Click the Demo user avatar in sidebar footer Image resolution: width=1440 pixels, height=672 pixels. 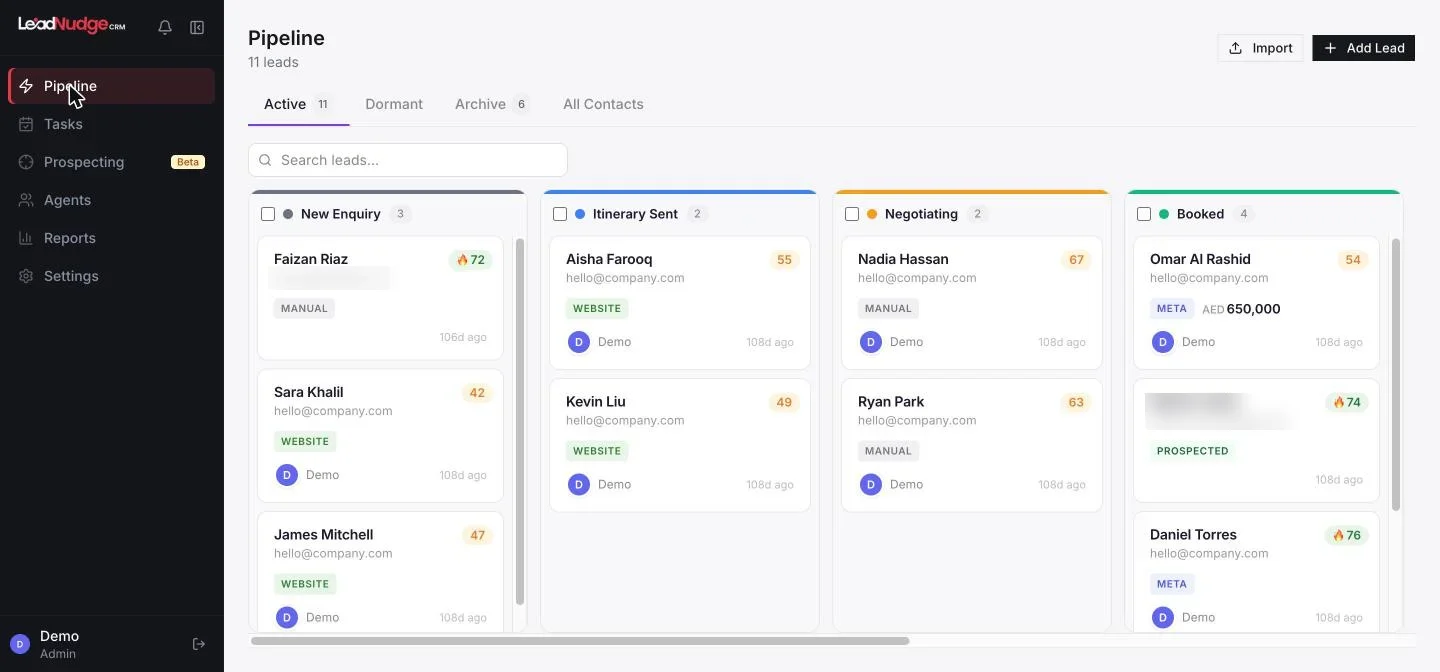20,644
